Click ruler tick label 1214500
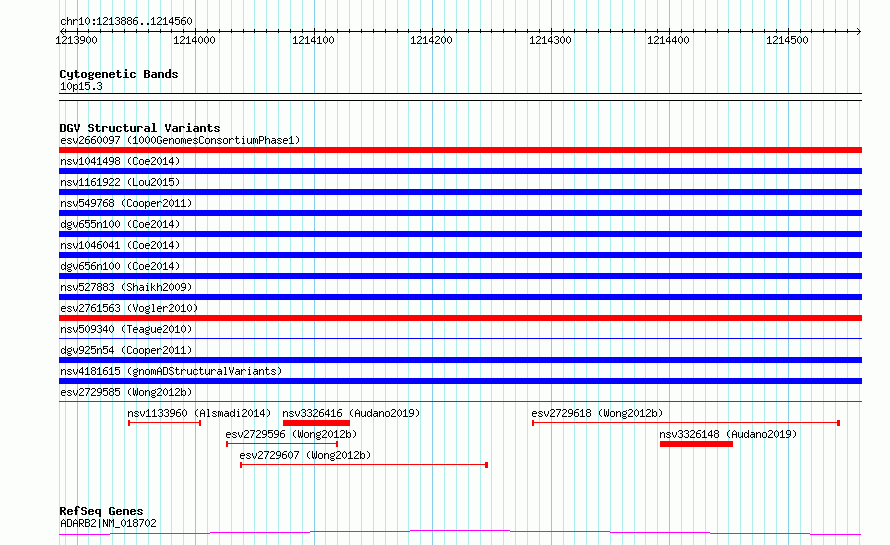The image size is (890, 545). click(787, 40)
